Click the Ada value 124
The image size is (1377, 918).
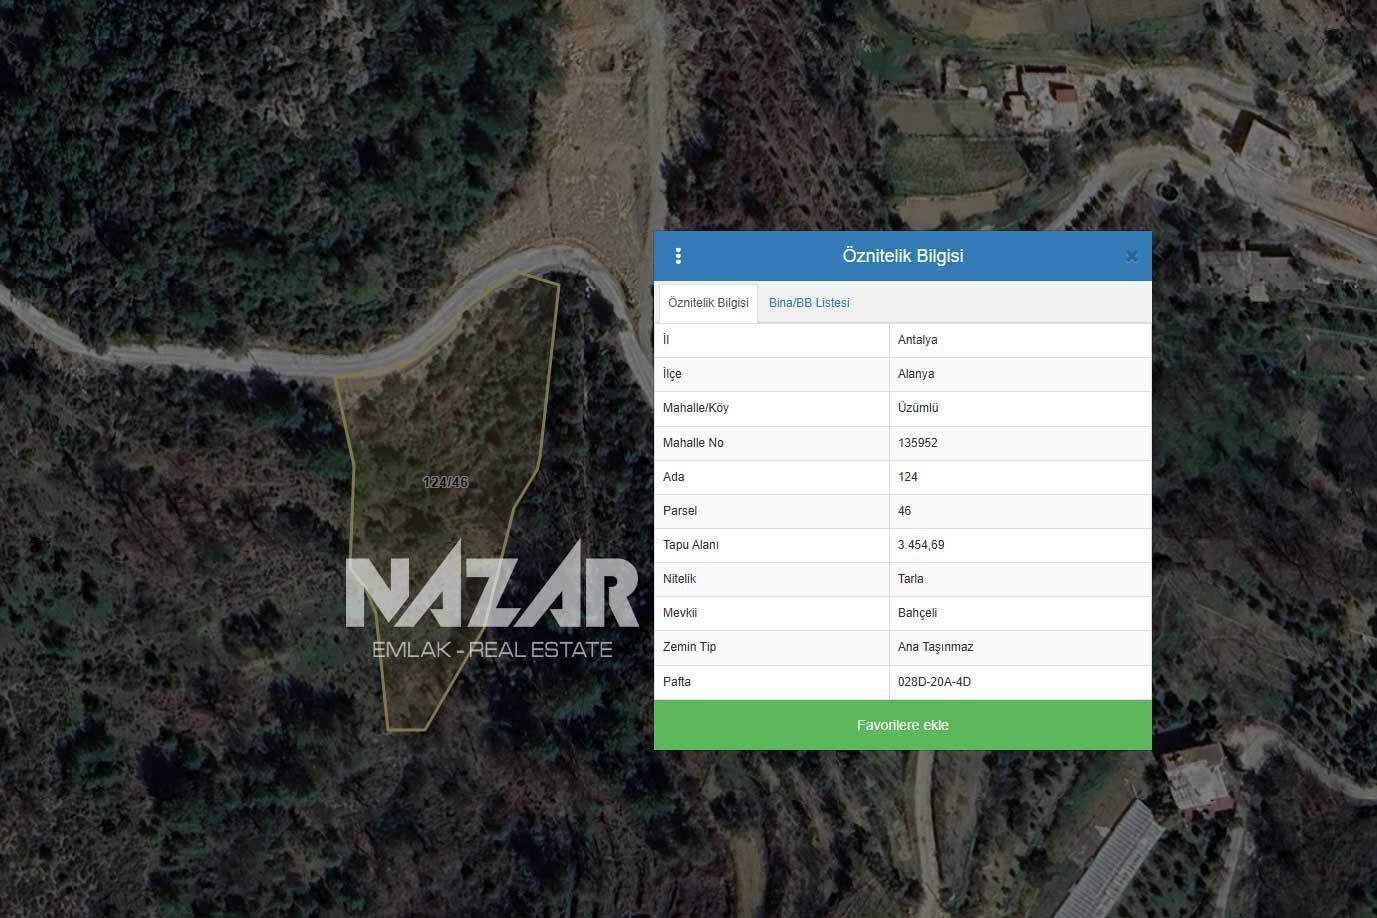pyautogui.click(x=908, y=477)
